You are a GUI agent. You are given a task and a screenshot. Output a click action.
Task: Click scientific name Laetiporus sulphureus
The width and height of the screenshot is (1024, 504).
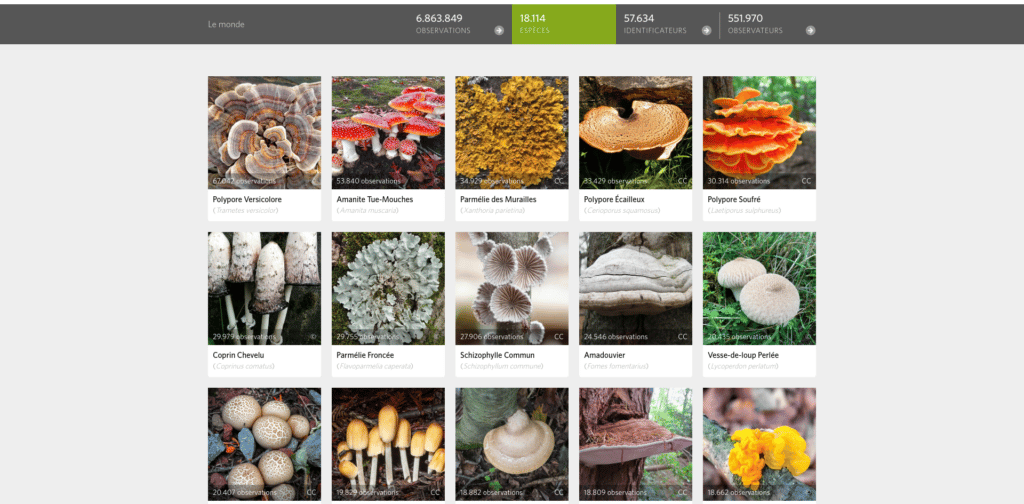point(744,210)
